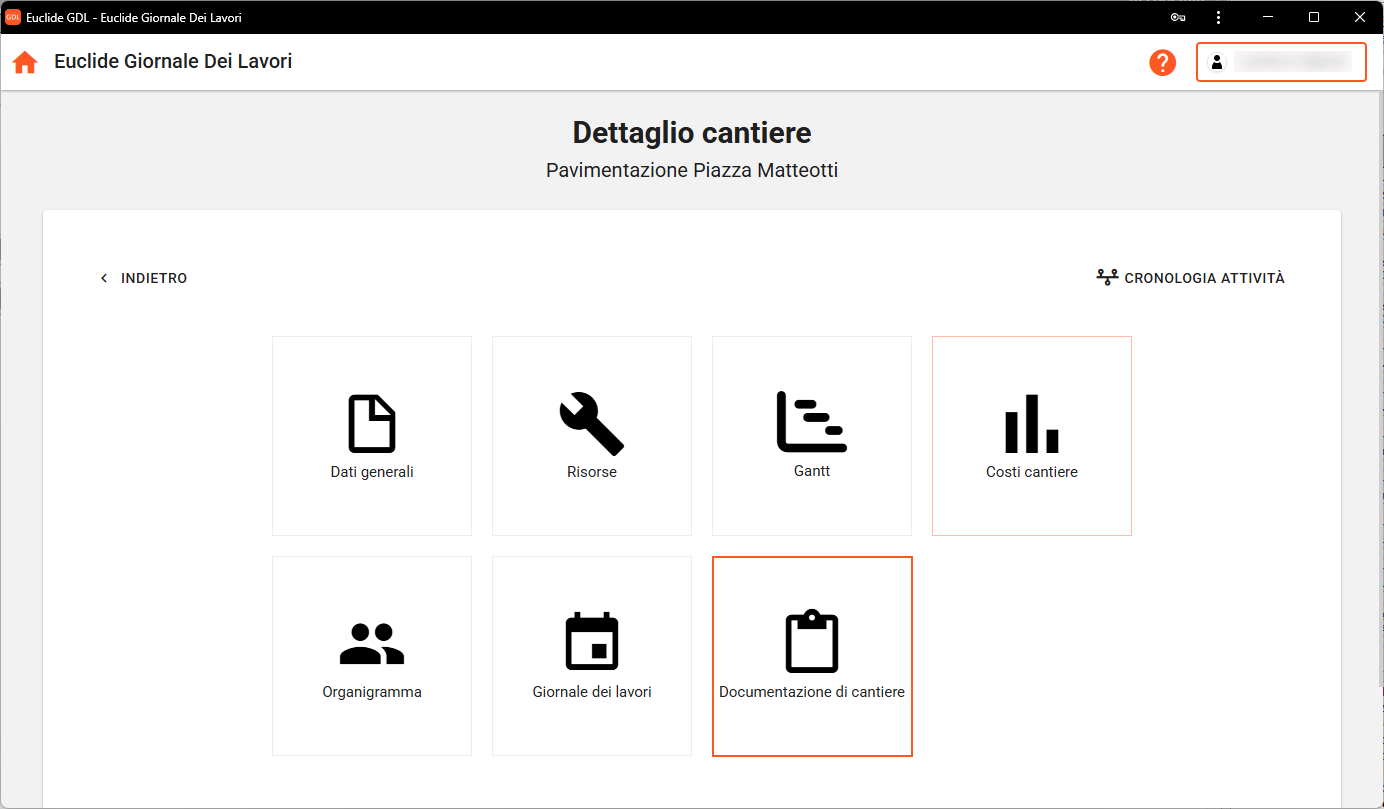1384x809 pixels.
Task: Open Organigramma people icon
Action: tap(372, 644)
